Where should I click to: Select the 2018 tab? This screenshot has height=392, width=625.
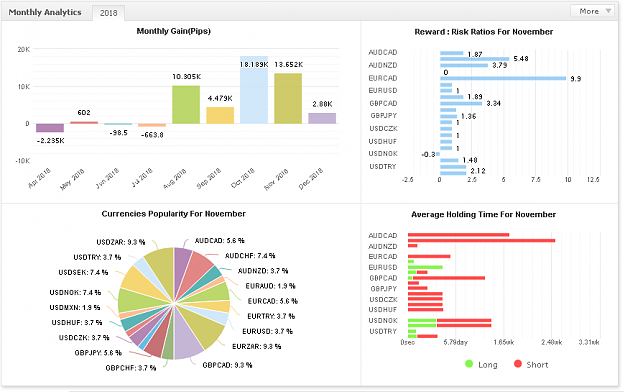(x=108, y=13)
